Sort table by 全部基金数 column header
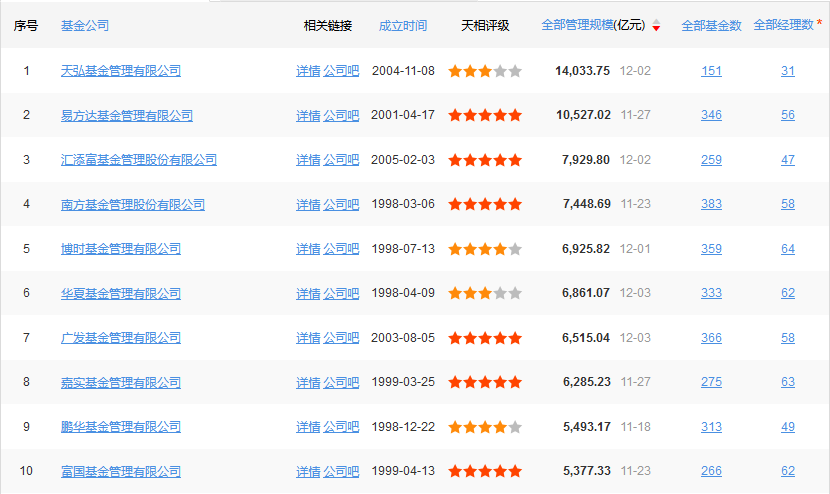Image resolution: width=830 pixels, height=494 pixels. tap(711, 25)
